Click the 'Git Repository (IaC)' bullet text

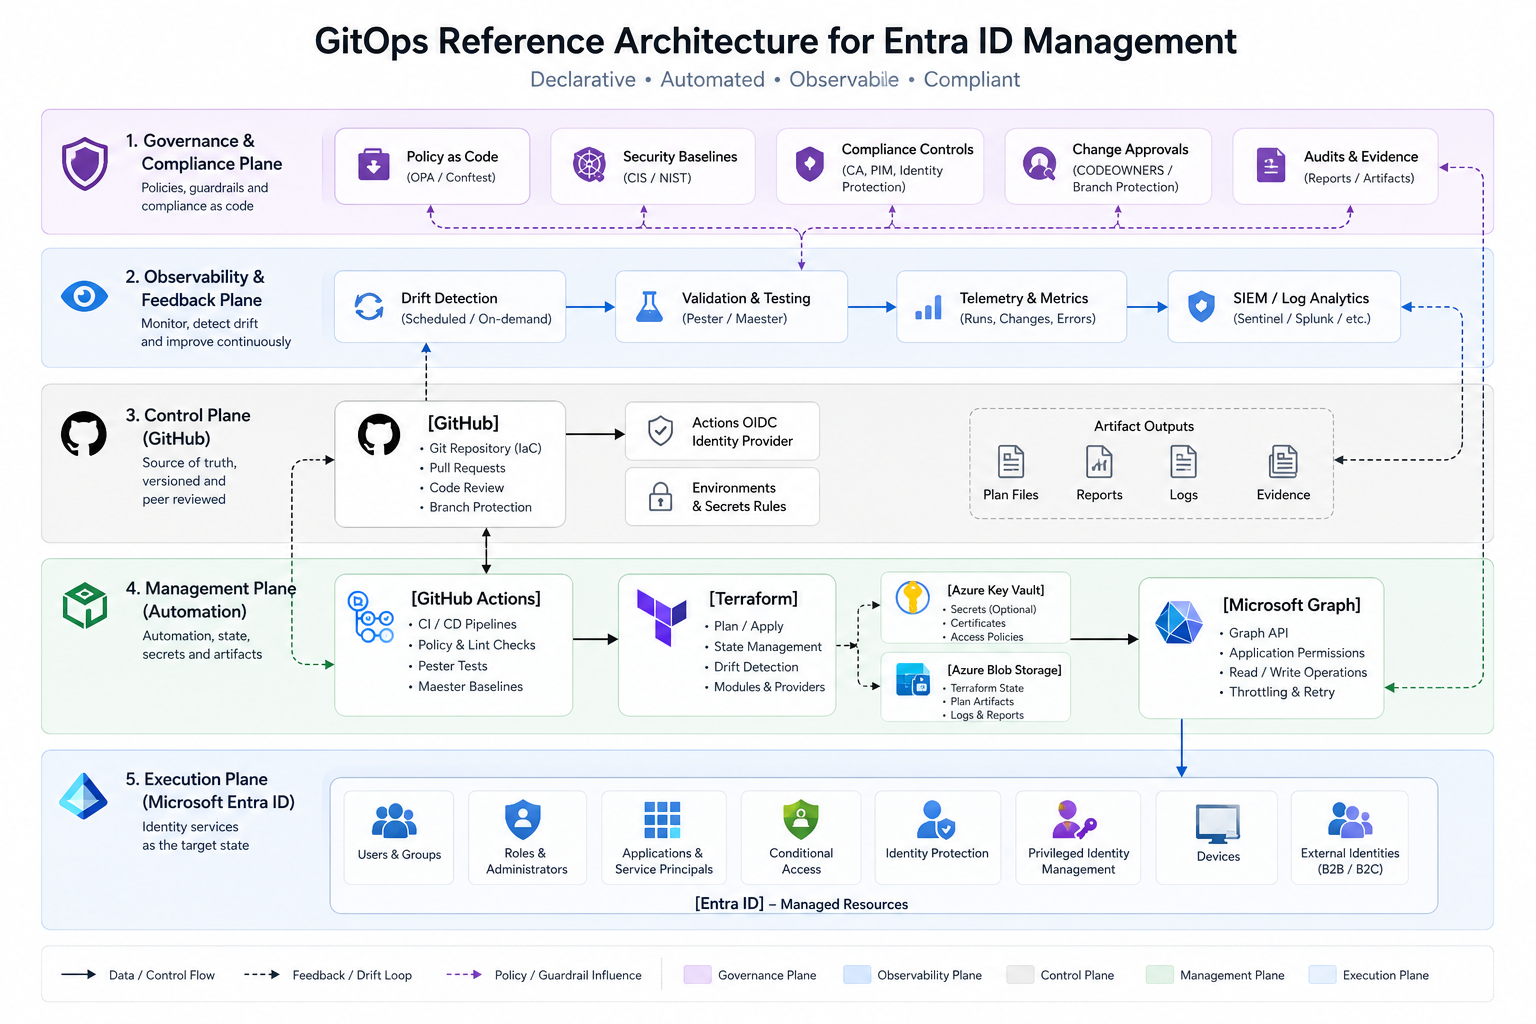[x=485, y=448]
